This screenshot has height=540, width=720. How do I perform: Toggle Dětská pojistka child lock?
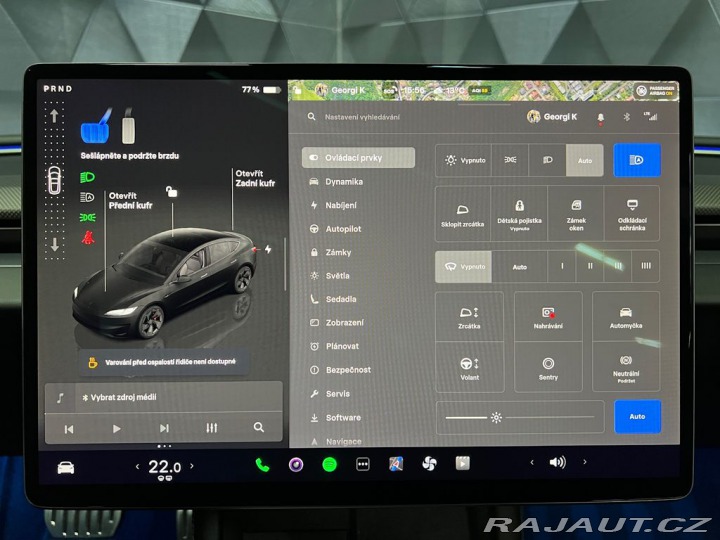pos(519,214)
